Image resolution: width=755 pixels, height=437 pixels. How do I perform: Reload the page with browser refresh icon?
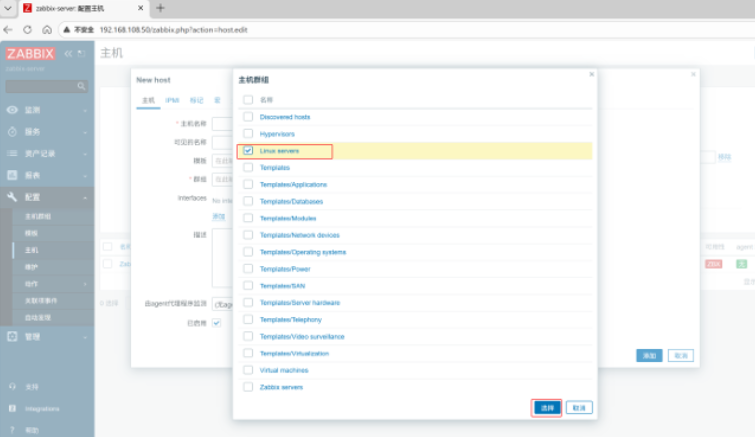tap(27, 30)
